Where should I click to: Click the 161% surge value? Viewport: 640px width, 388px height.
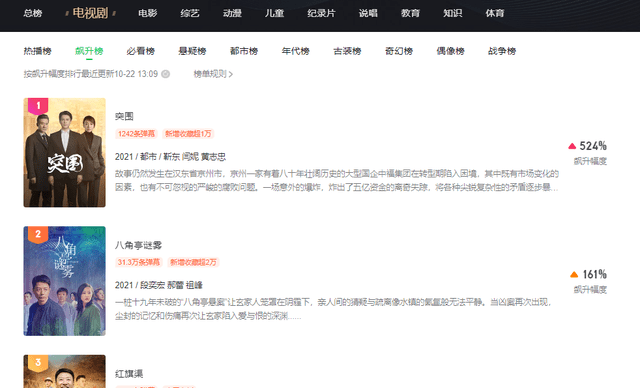(x=595, y=275)
